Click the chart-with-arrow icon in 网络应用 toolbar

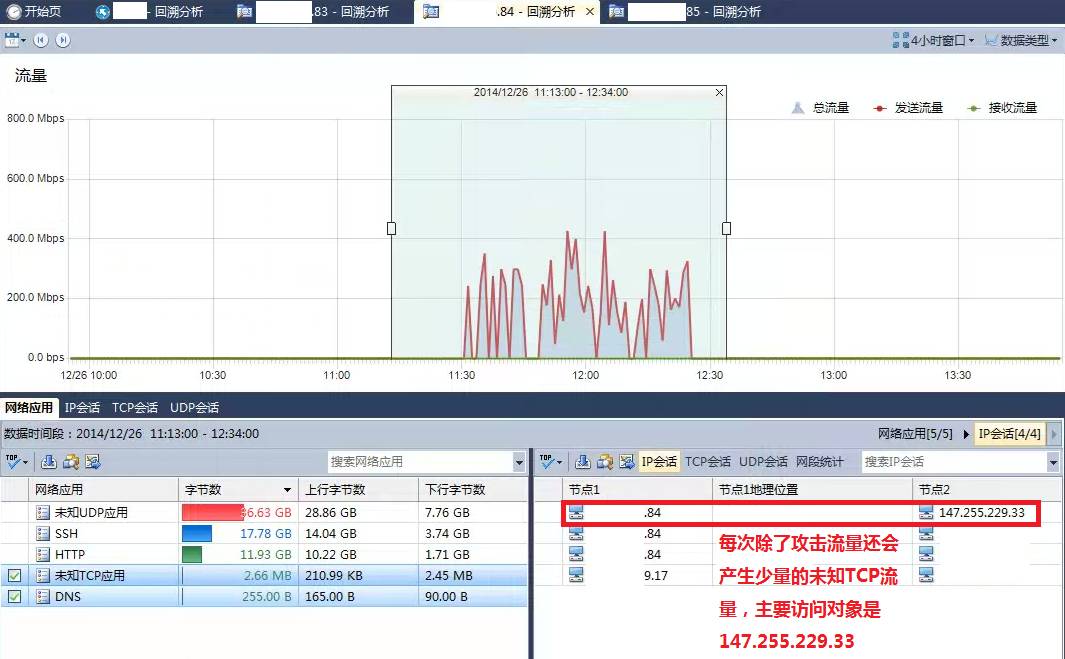pyautogui.click(x=94, y=462)
